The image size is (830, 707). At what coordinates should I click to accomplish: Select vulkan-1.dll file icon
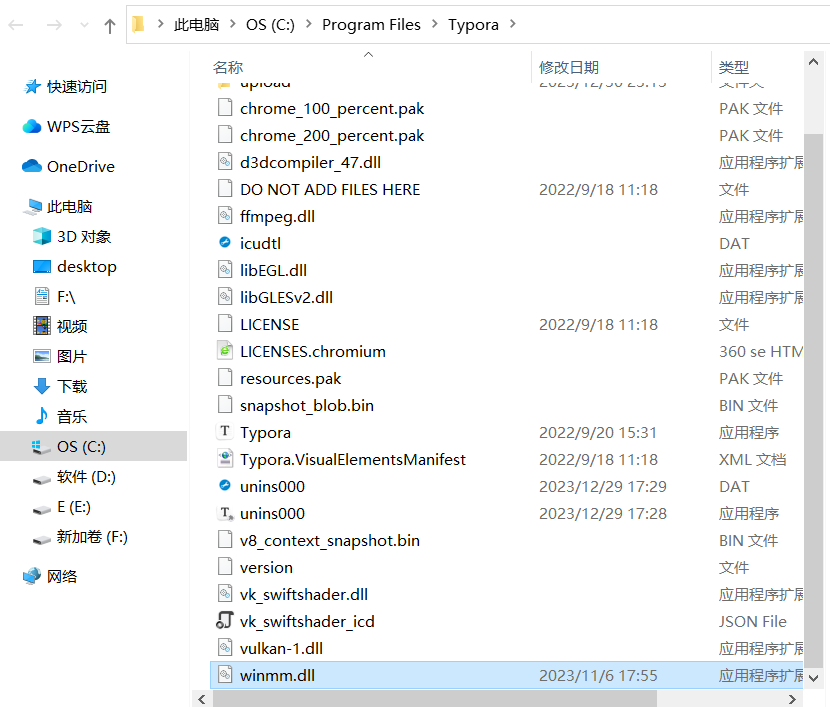tap(225, 647)
